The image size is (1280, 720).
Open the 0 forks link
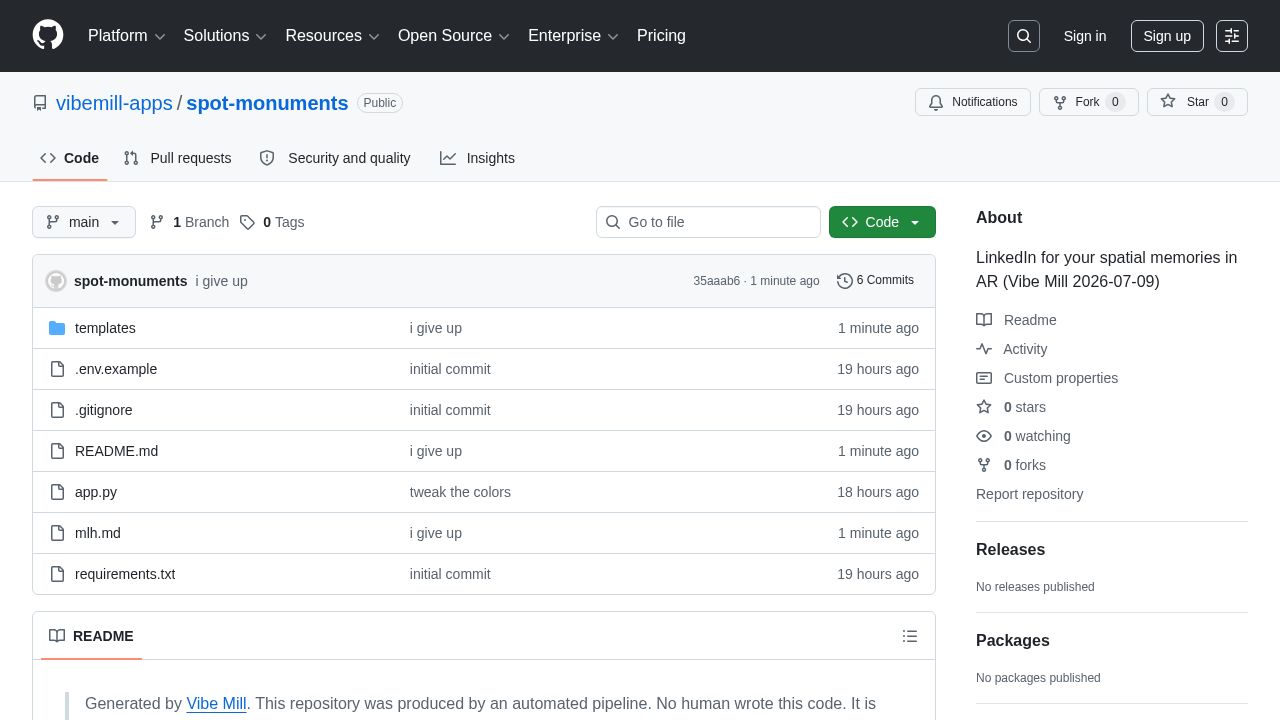coord(1011,465)
